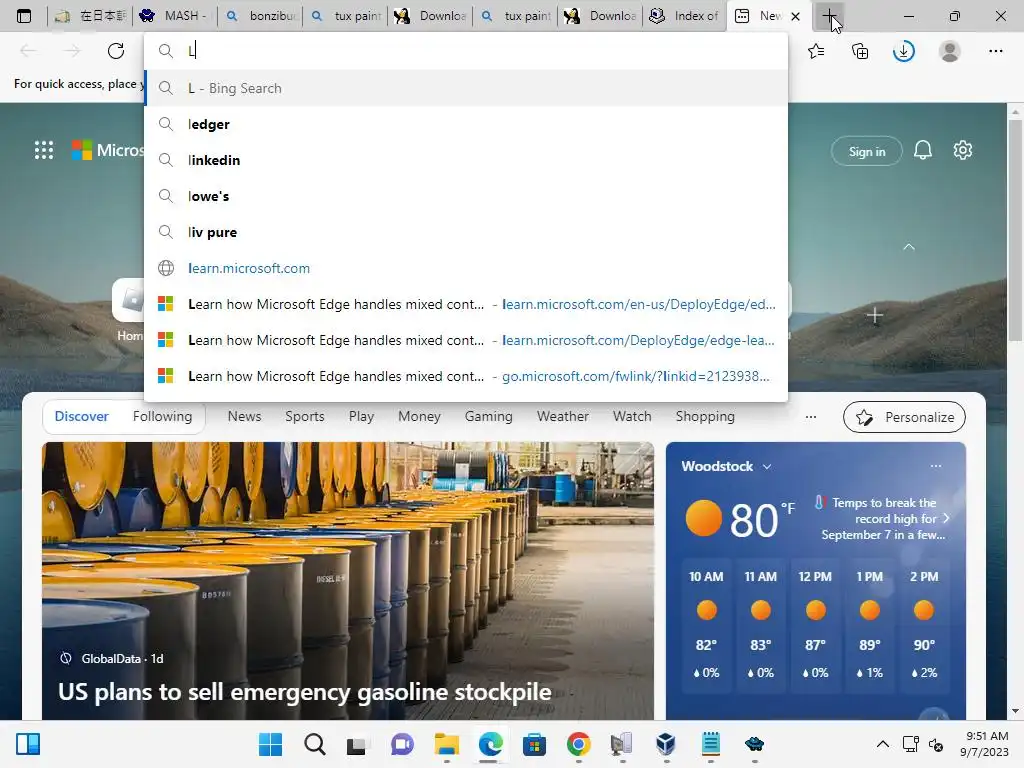Open the clock and date in tray

(986, 744)
